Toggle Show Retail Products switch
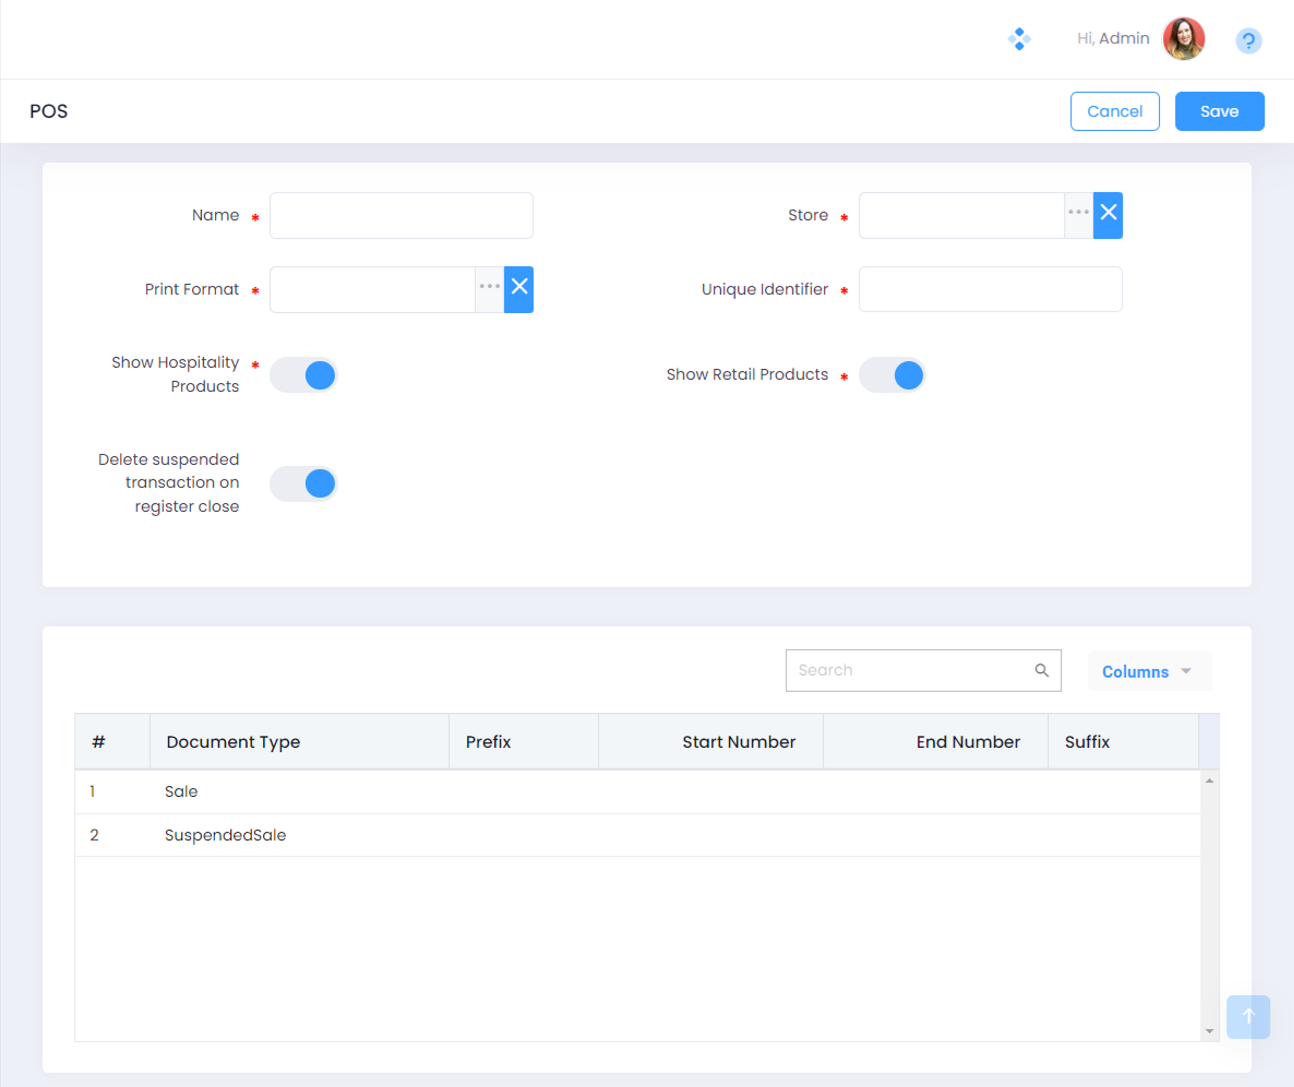1294x1087 pixels. pos(893,375)
